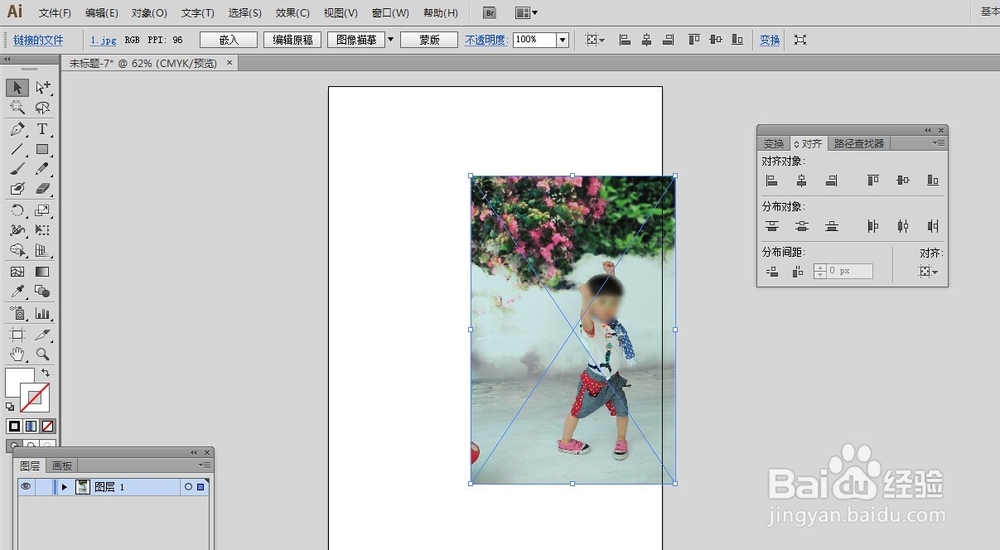The image size is (1000, 550).
Task: Click the 嵌入 button
Action: [x=228, y=40]
